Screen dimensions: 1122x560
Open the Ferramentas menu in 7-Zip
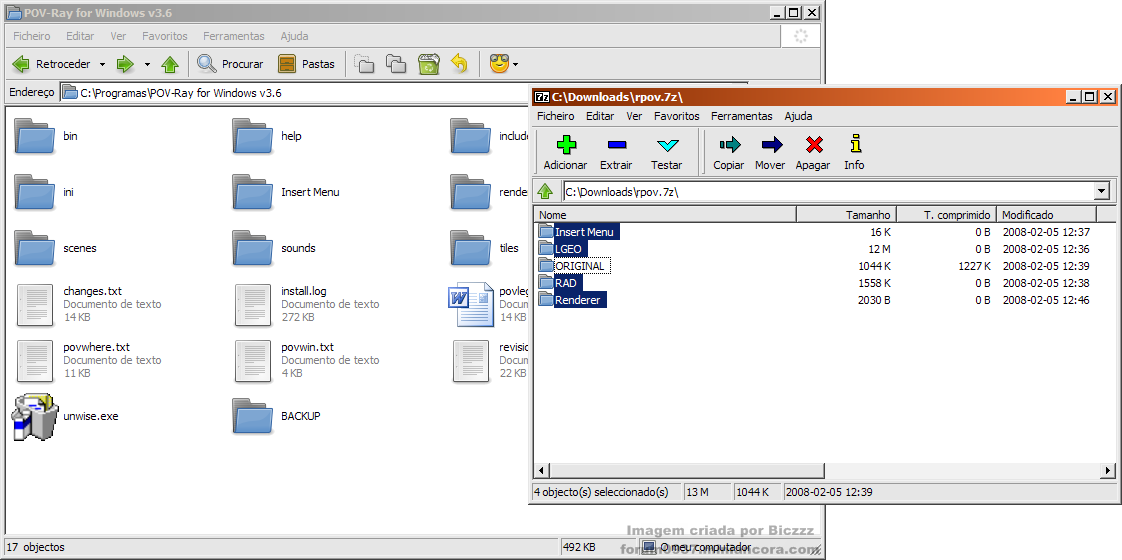[x=741, y=116]
